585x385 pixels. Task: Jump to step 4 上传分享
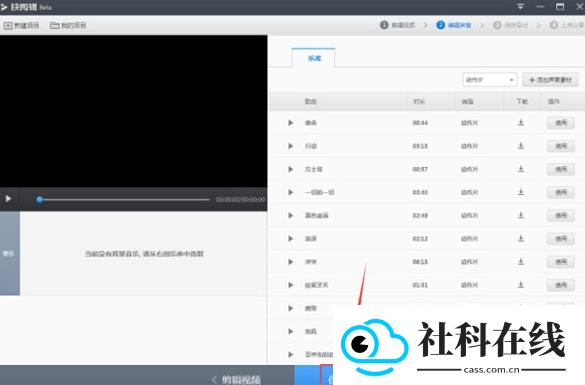pos(567,25)
